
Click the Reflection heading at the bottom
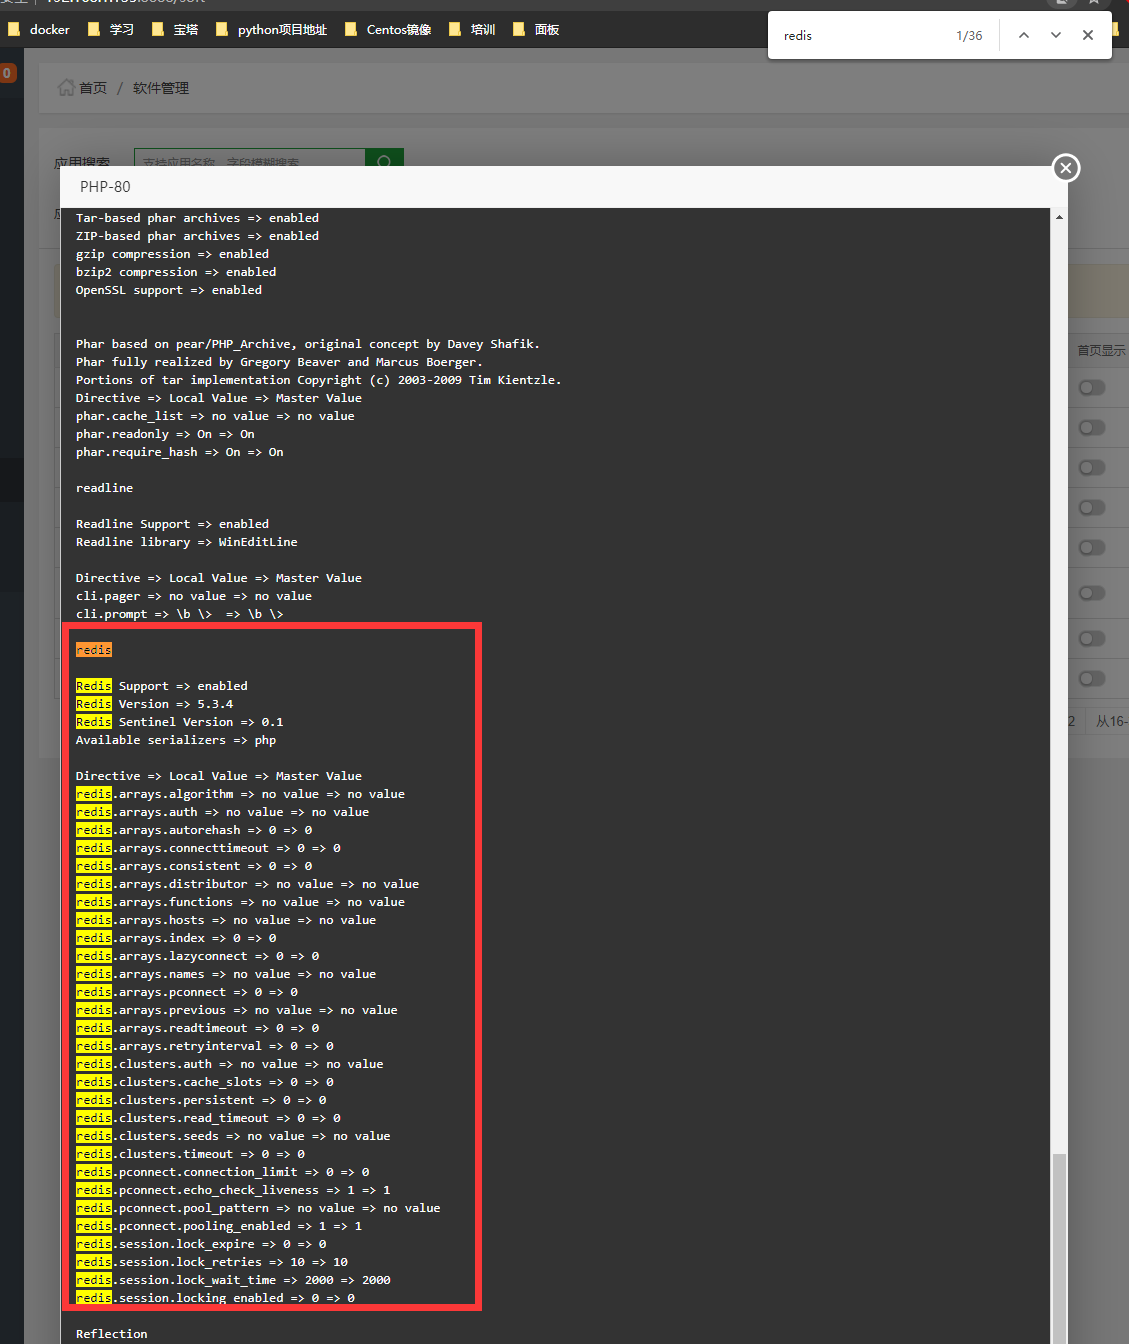click(112, 1334)
